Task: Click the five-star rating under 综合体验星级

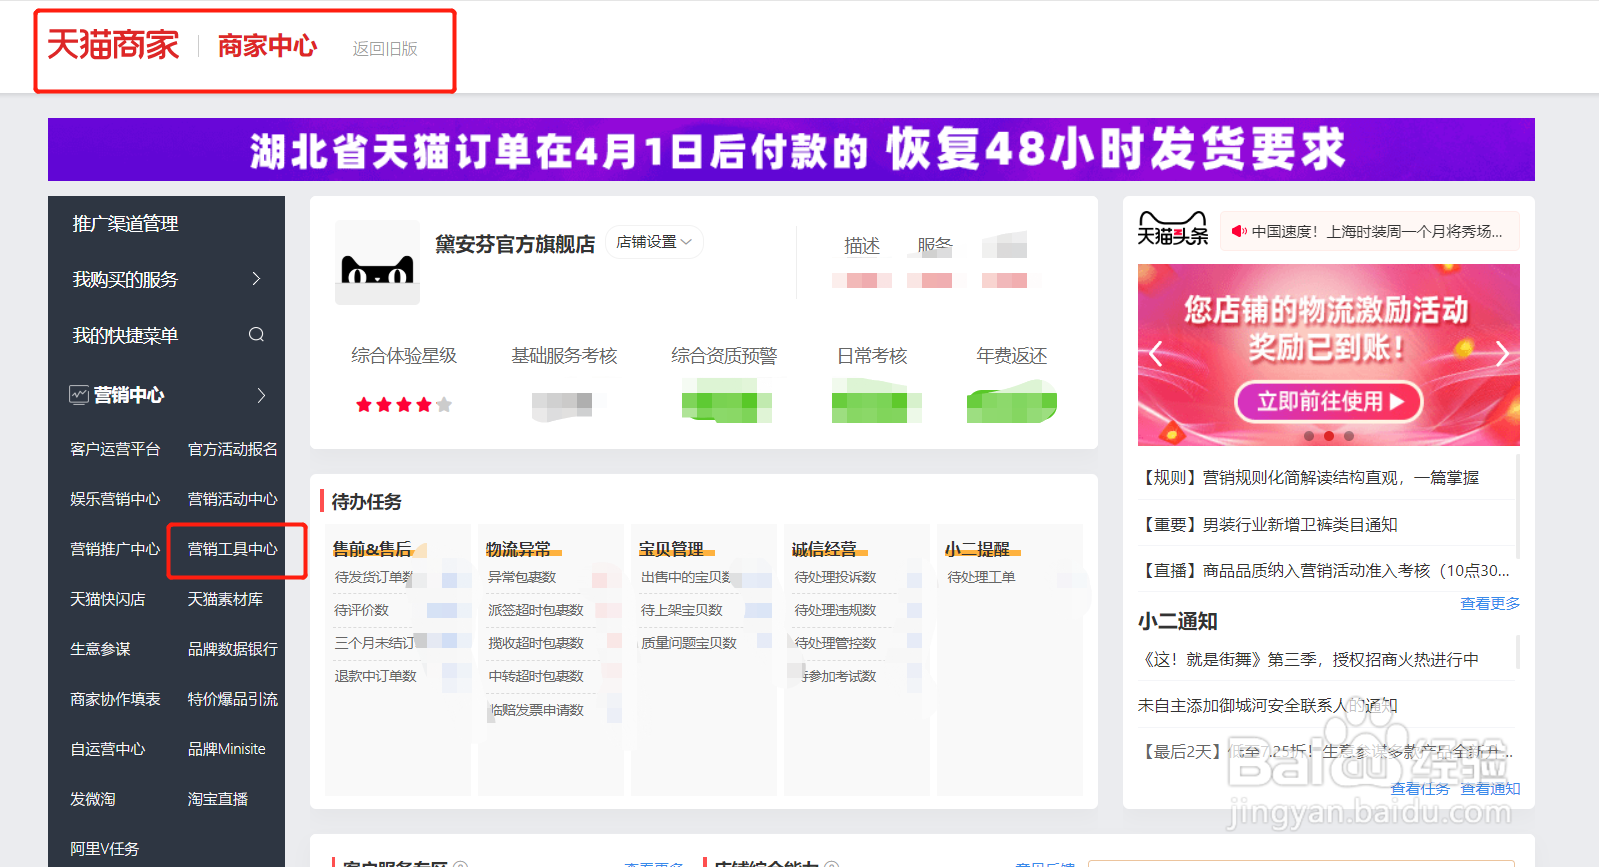Action: tap(404, 405)
